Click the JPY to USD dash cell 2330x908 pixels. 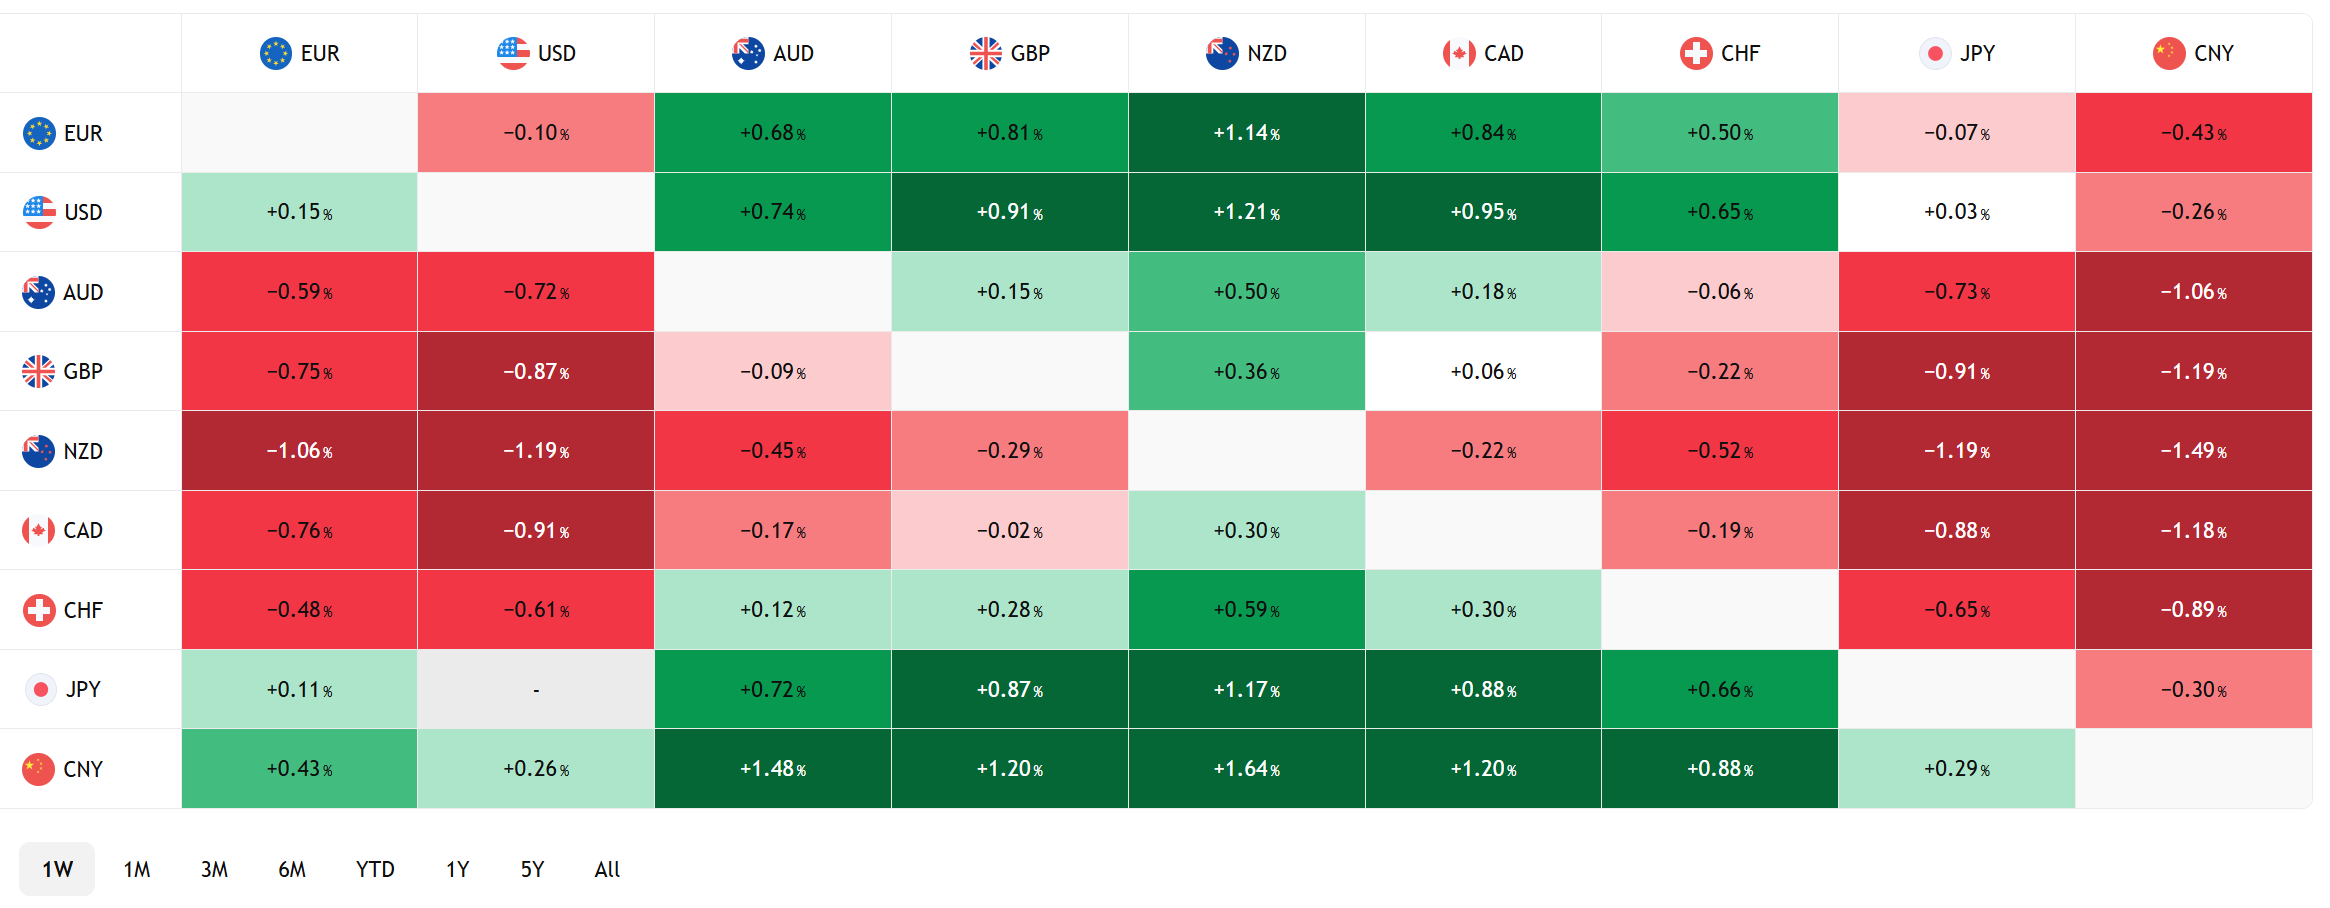coord(536,690)
